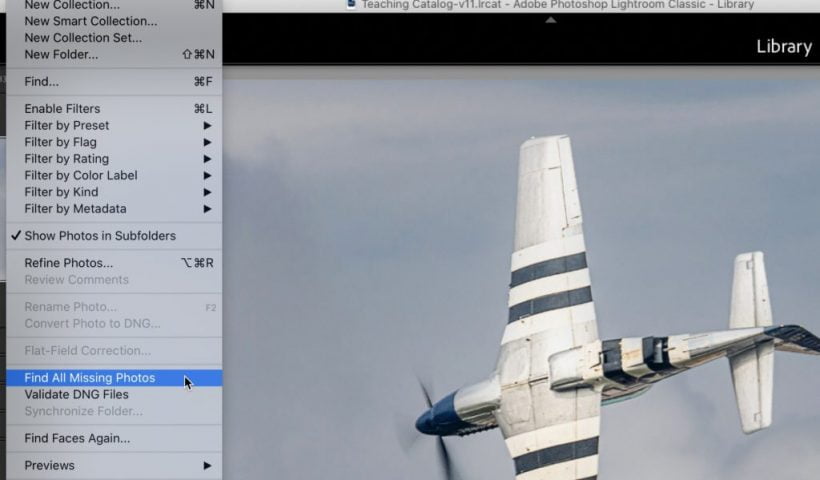Expand Filter by Rating submenu
The image size is (820, 480).
point(66,159)
